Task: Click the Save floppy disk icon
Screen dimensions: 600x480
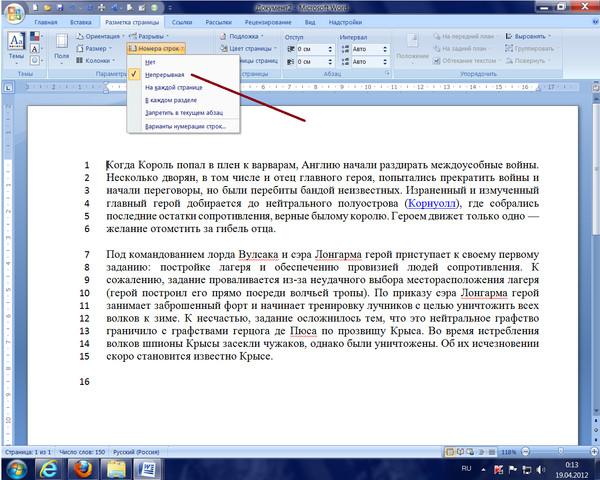Action: 60,7
